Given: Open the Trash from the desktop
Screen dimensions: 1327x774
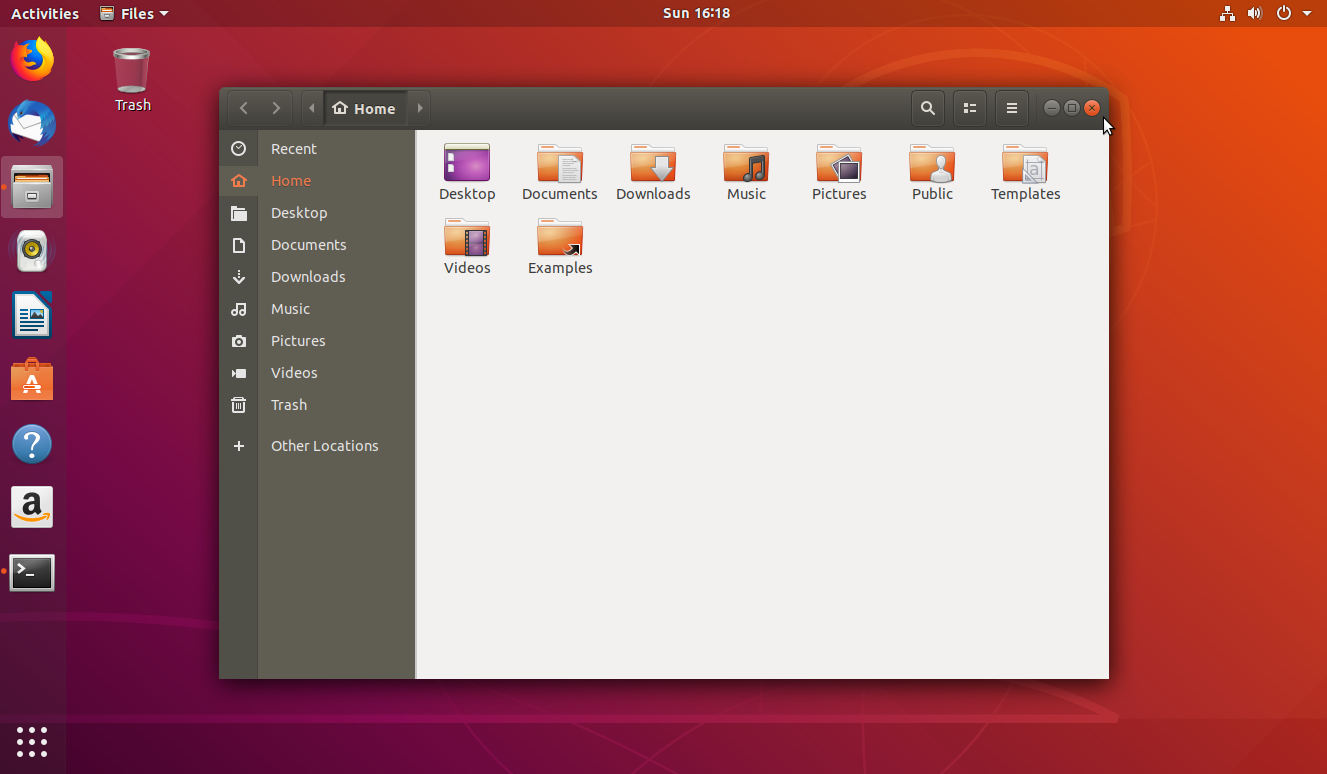Looking at the screenshot, I should [131, 70].
